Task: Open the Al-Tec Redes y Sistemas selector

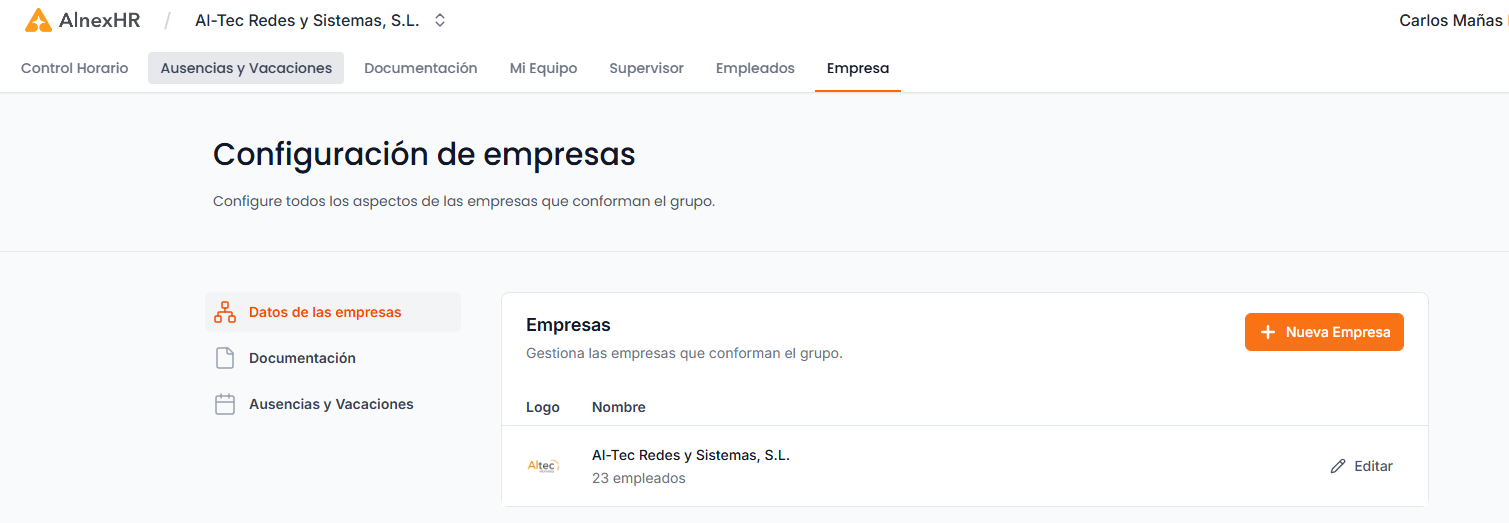Action: point(307,20)
